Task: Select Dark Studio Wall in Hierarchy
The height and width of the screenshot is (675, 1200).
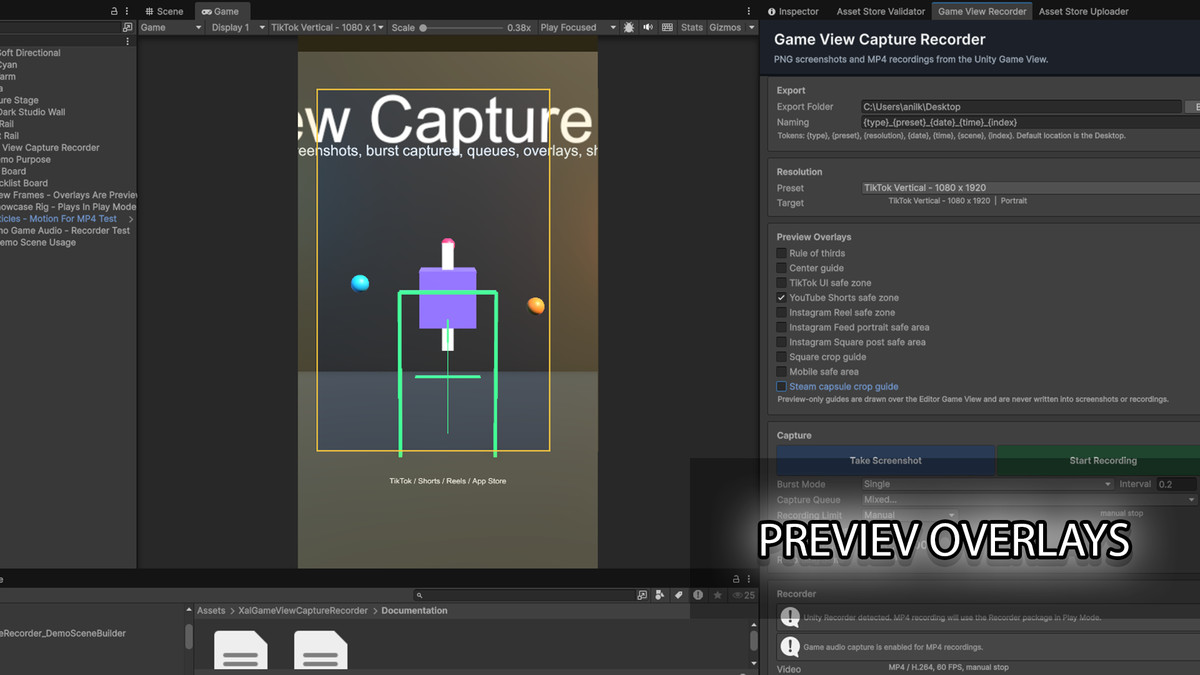Action: pos(32,113)
